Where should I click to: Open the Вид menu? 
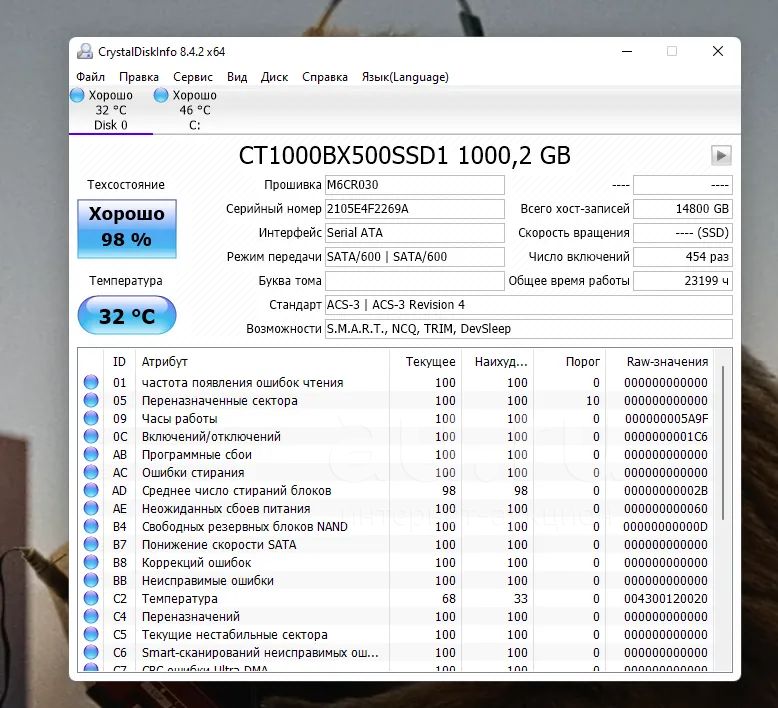coord(237,77)
